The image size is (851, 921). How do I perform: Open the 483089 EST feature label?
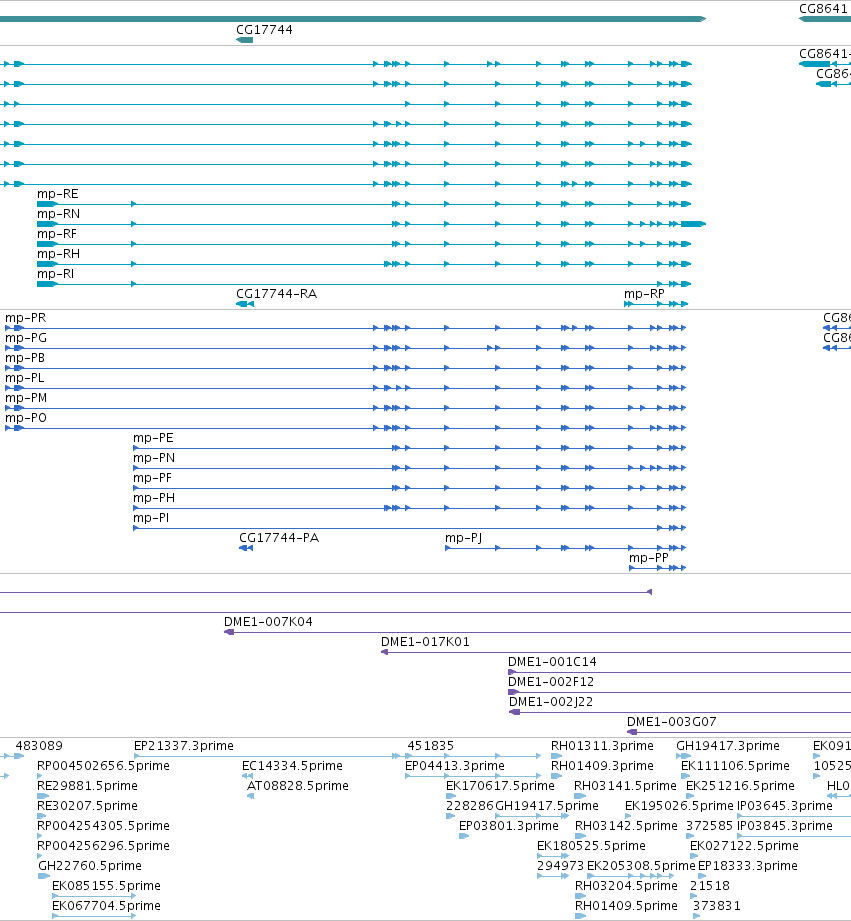click(x=39, y=745)
